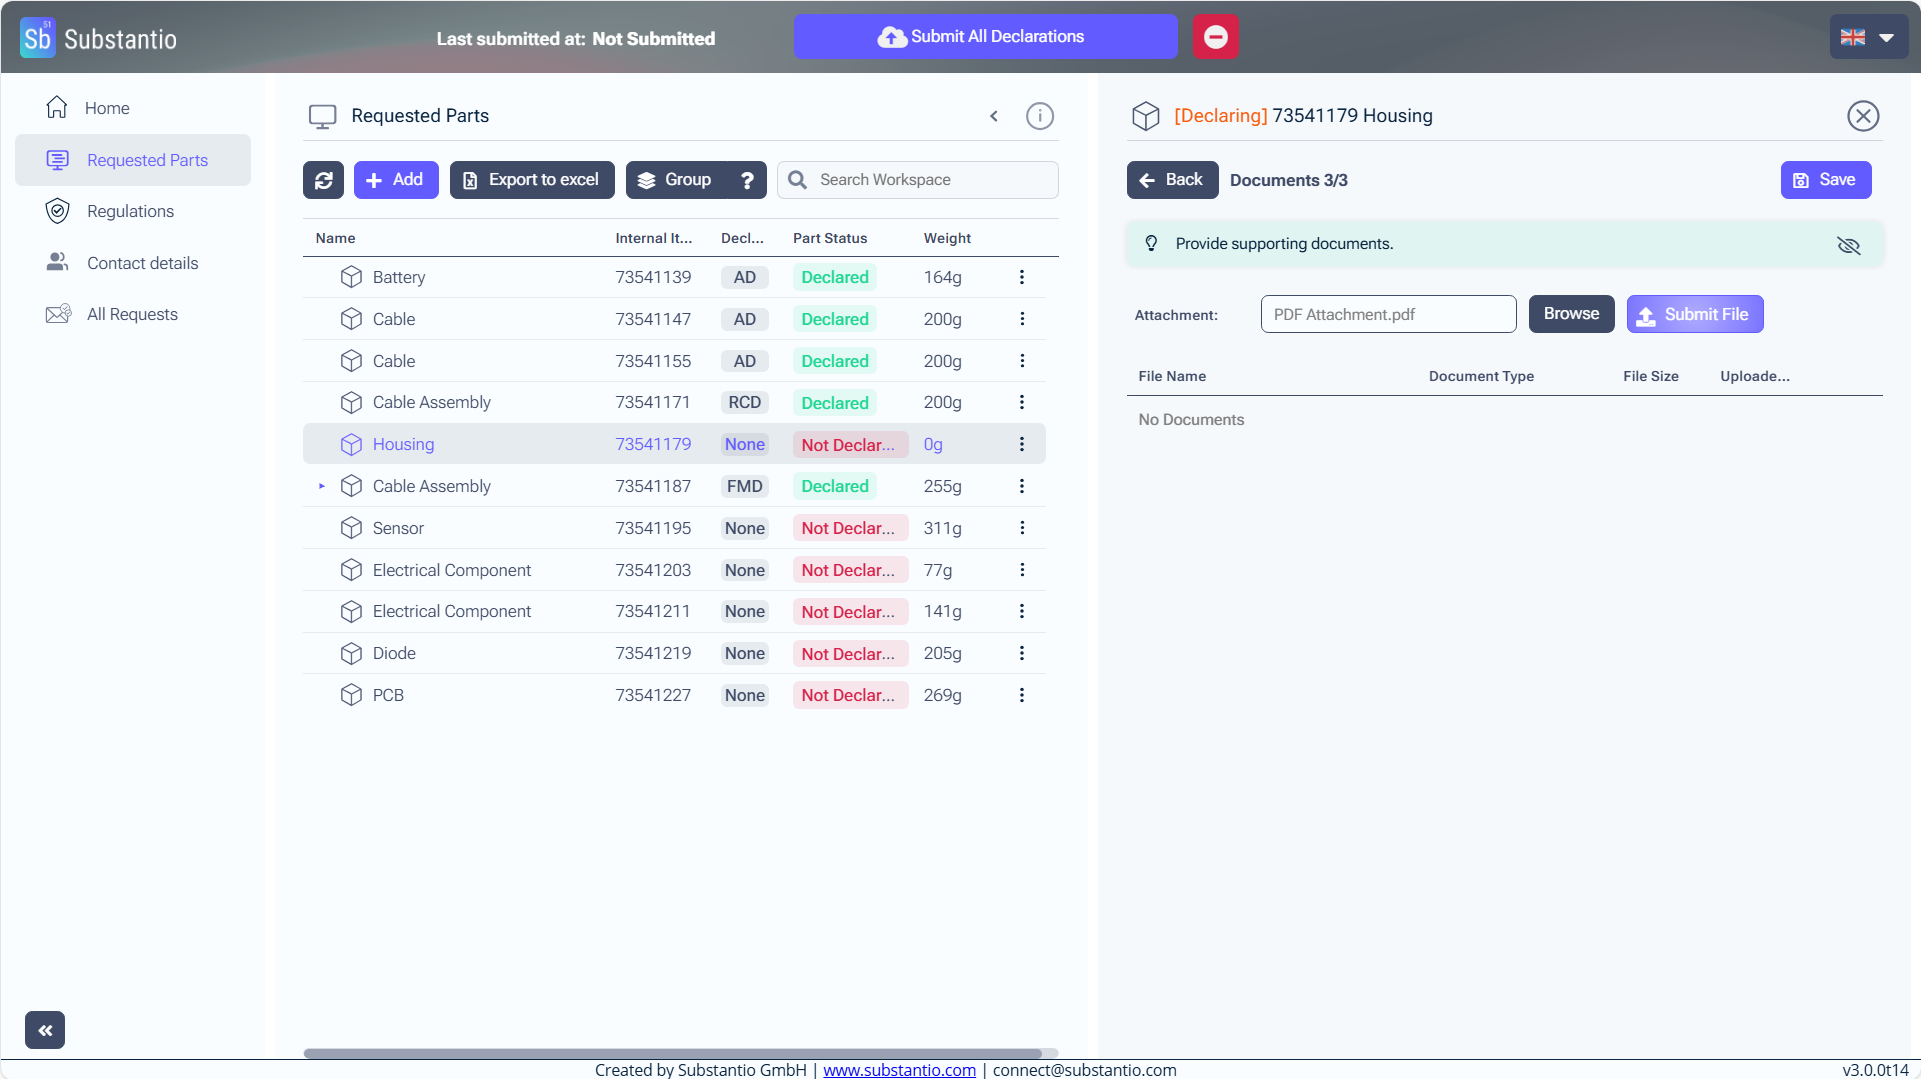The height and width of the screenshot is (1079, 1921).
Task: Click Submit All Declarations button
Action: (984, 37)
